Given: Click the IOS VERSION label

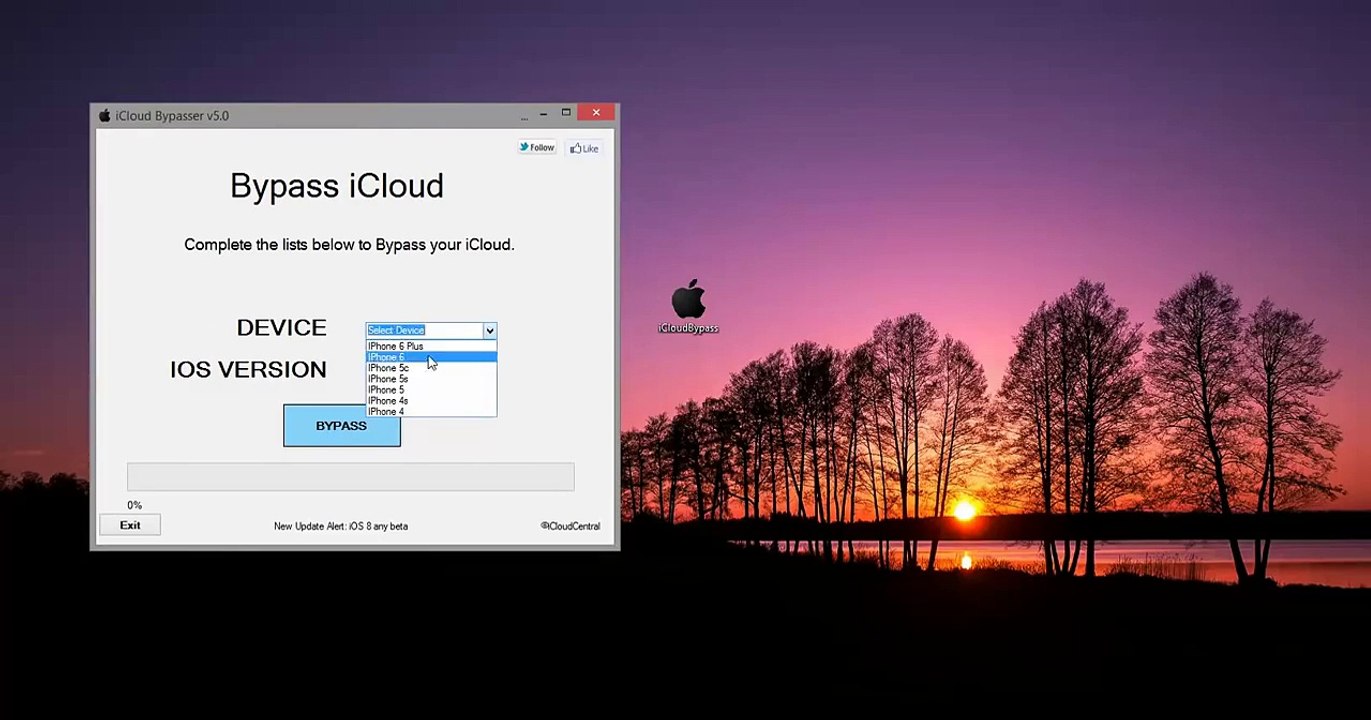Looking at the screenshot, I should 248,370.
